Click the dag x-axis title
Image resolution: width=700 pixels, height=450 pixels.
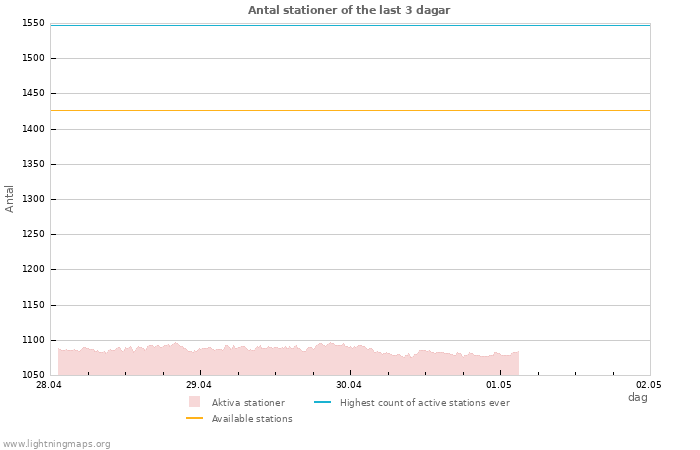click(638, 397)
